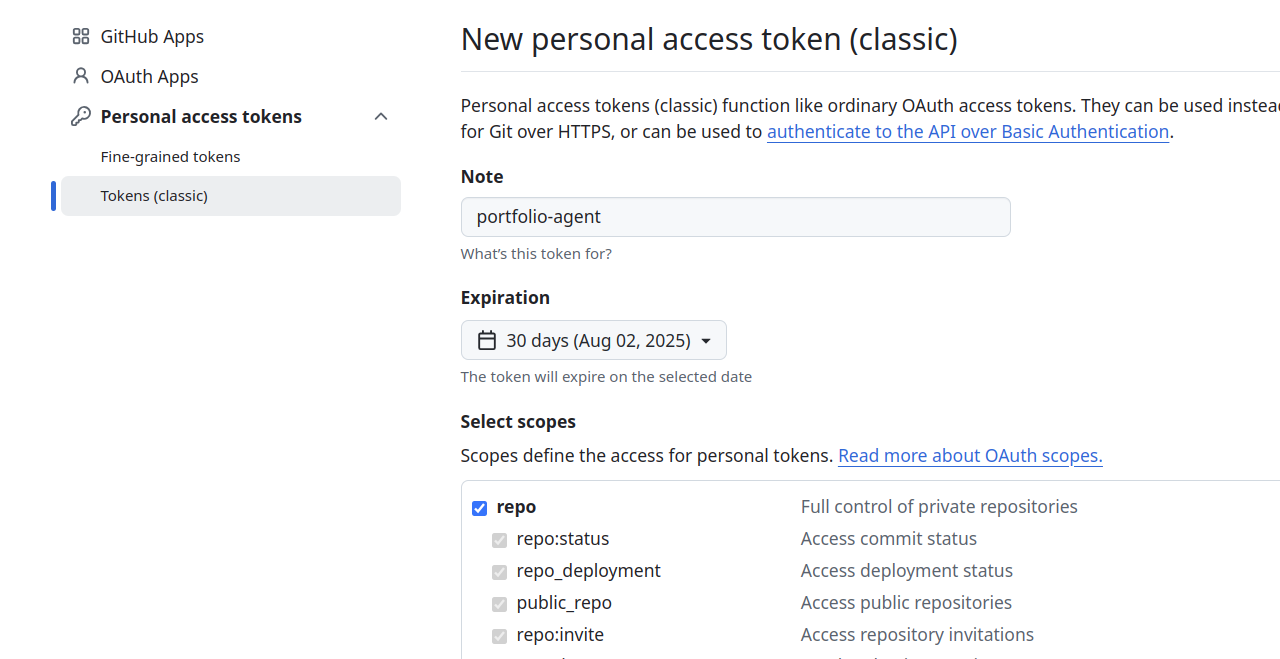The image size is (1280, 659).
Task: Click the OAuth Apps person icon
Action: [x=81, y=77]
